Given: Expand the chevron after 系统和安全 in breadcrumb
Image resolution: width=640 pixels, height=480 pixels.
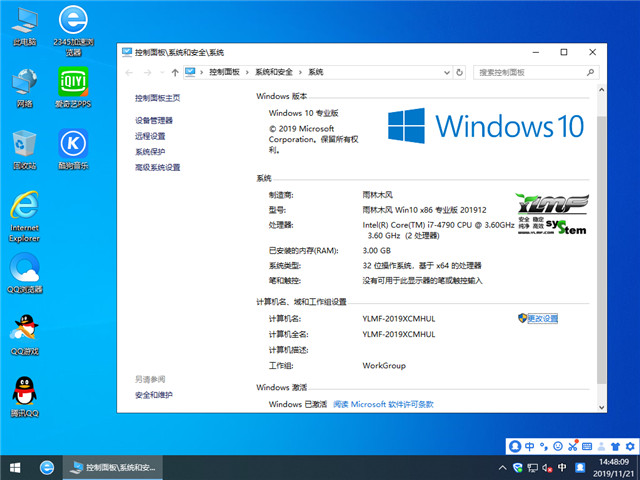Looking at the screenshot, I should (x=300, y=72).
